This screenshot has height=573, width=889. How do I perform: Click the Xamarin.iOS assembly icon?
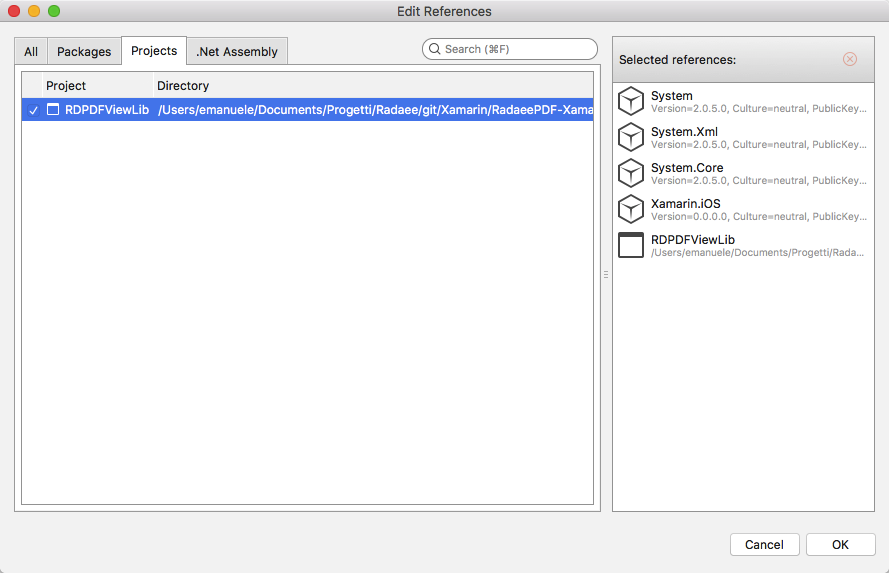coord(631,210)
